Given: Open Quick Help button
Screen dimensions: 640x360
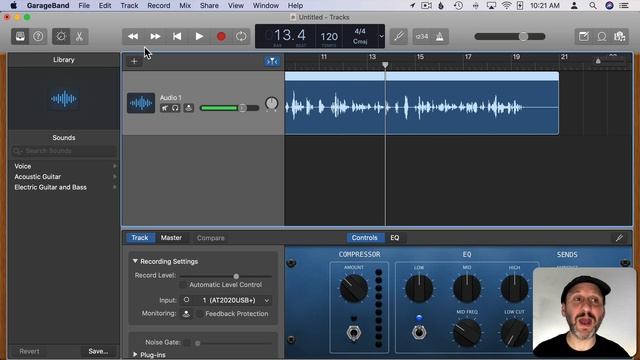Looking at the screenshot, I should click(x=38, y=36).
